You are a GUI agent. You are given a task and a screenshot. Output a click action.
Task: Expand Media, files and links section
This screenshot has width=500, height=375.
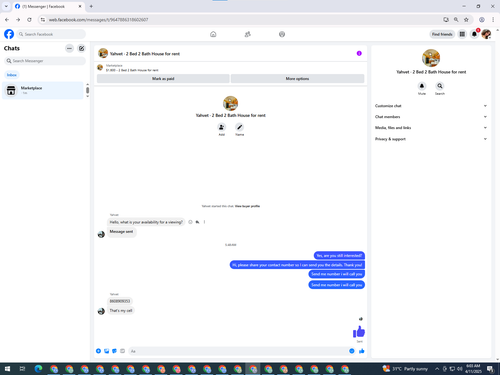(431, 128)
